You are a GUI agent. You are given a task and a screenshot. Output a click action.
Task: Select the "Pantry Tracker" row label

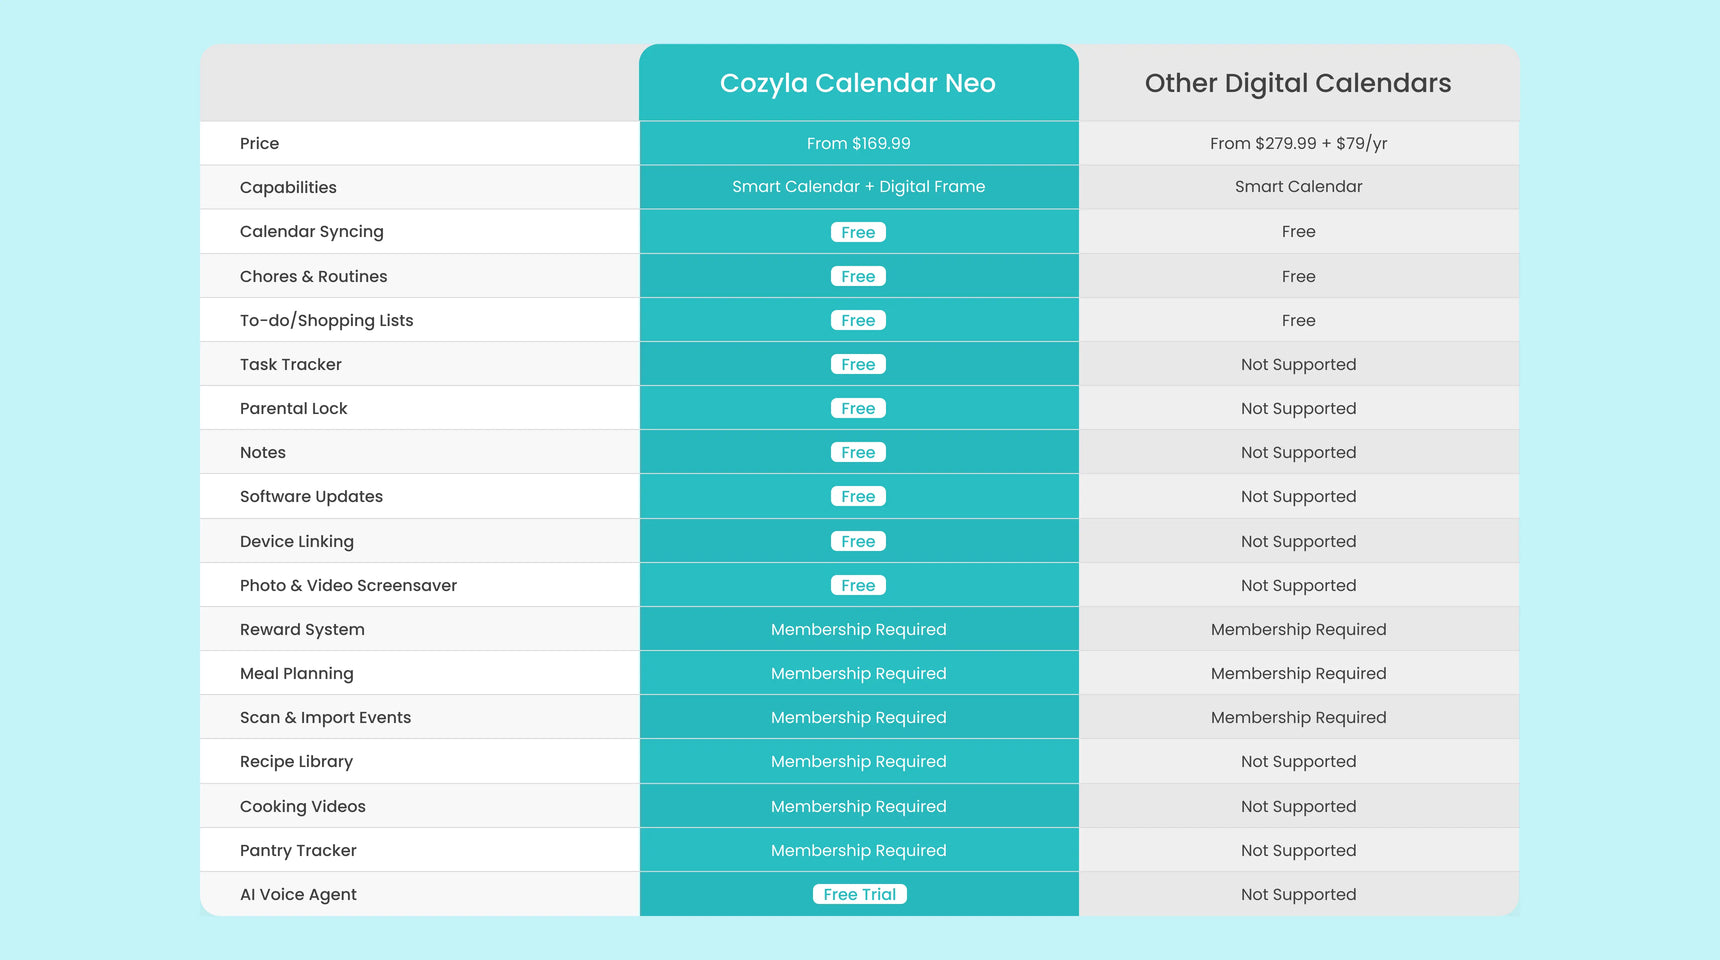click(x=298, y=850)
